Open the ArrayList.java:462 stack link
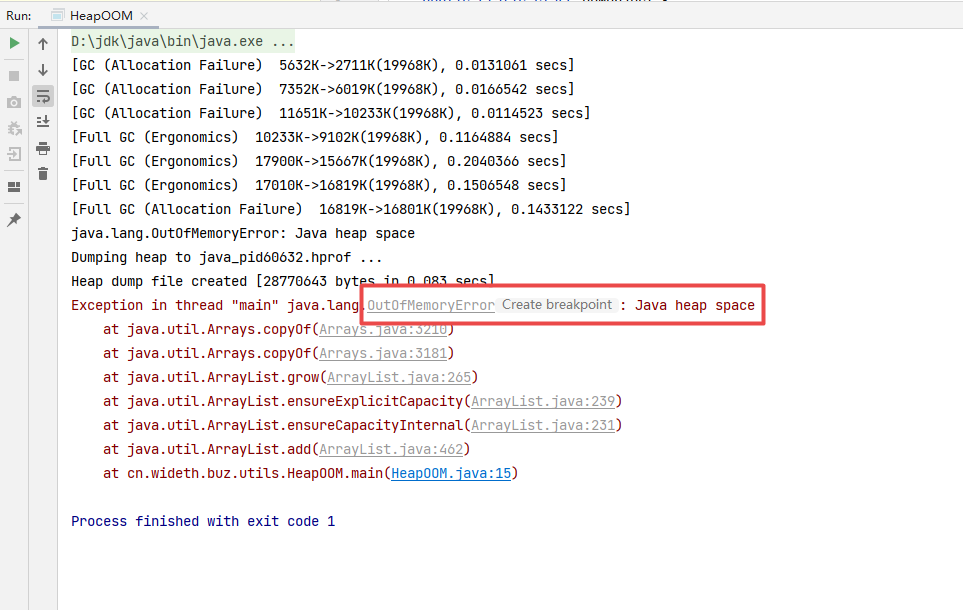Screen dimensions: 963x610 click(x=391, y=449)
